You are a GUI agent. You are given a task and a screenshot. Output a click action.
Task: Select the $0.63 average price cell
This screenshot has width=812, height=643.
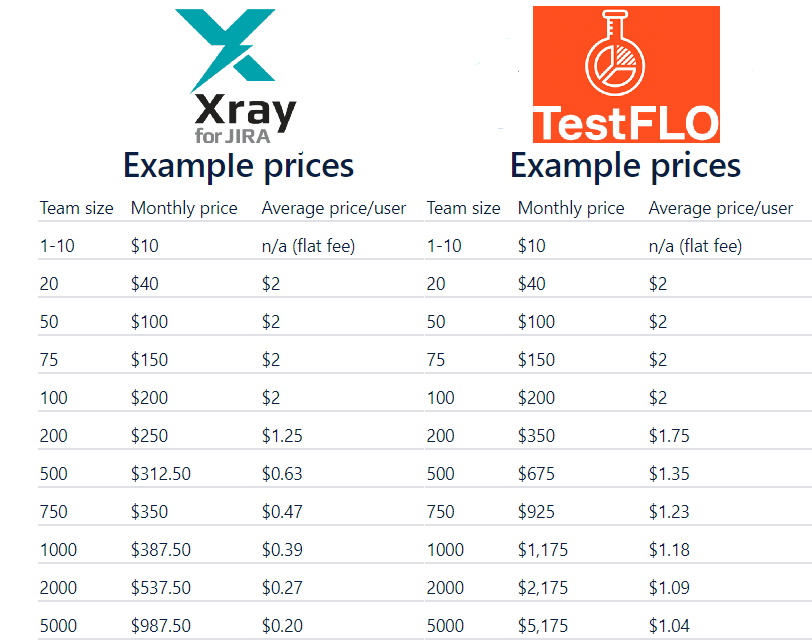[281, 474]
